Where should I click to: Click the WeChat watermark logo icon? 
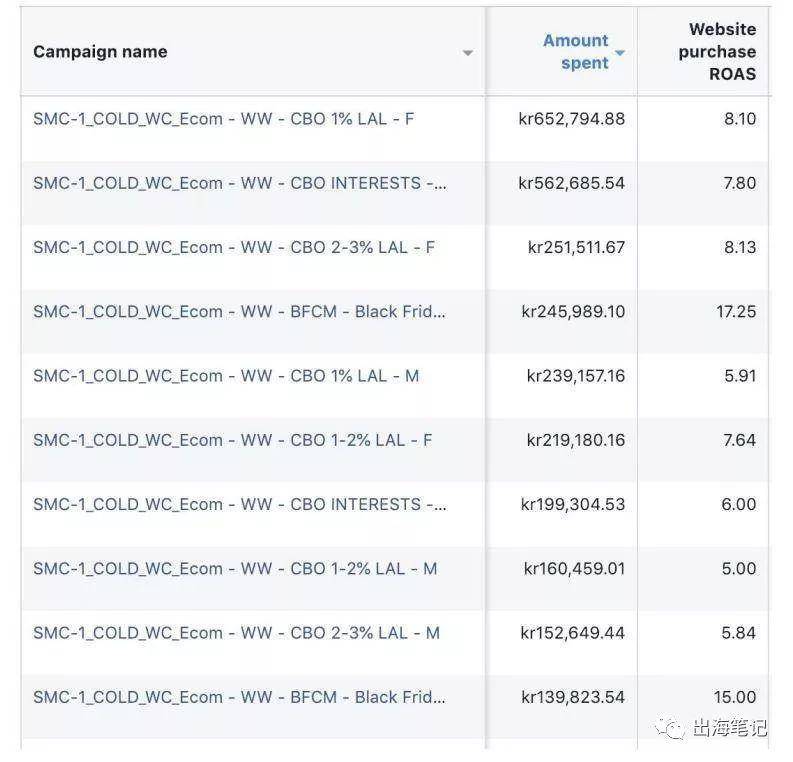click(x=671, y=729)
